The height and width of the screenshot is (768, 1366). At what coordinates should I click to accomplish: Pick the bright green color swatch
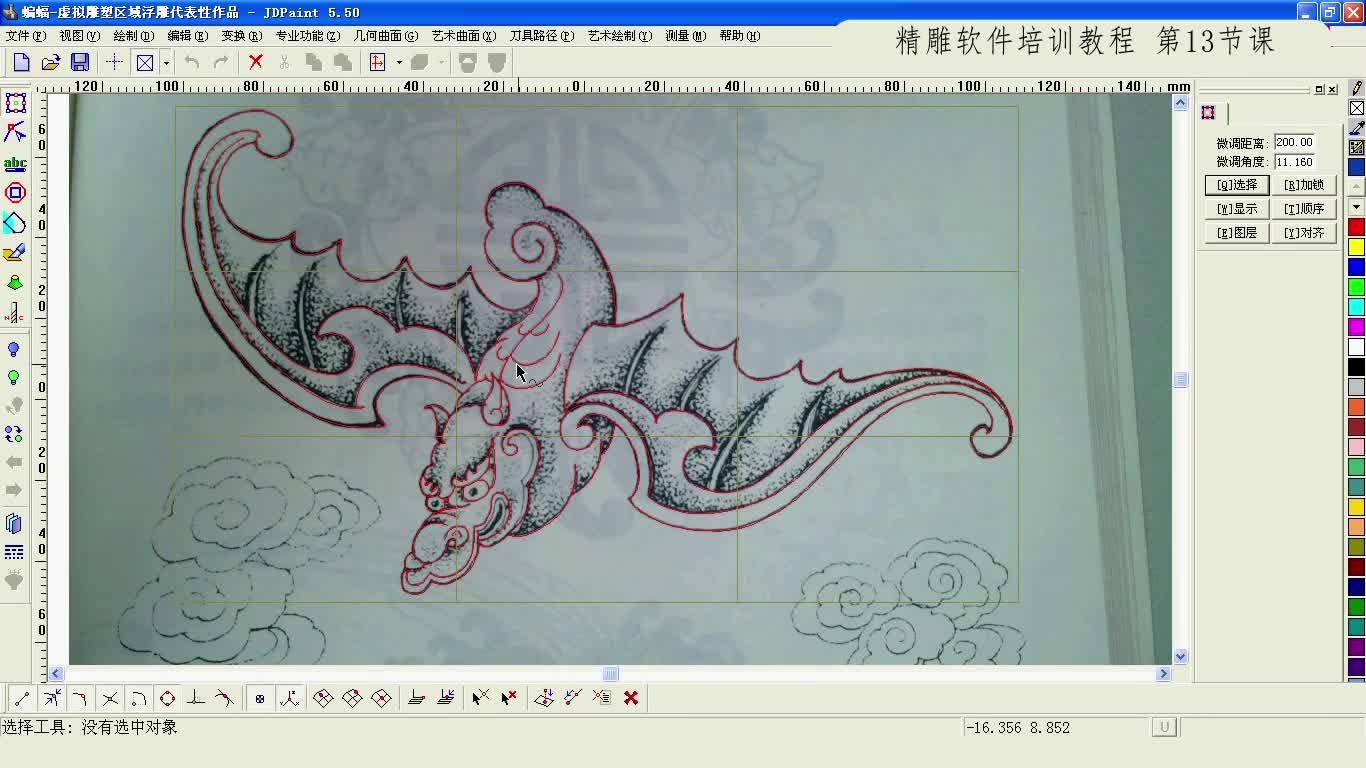click(1356, 287)
